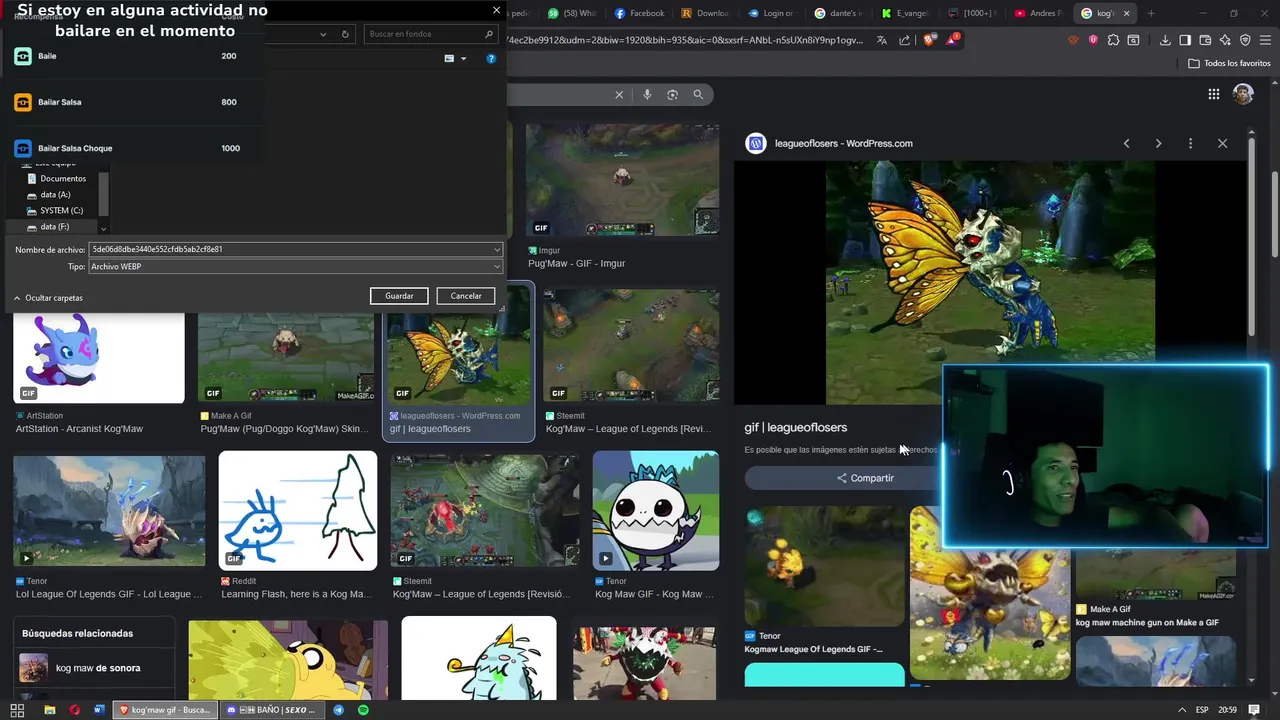Screen dimensions: 1280x720
Task: Open the blue help icon in save dialog
Action: [x=491, y=59]
